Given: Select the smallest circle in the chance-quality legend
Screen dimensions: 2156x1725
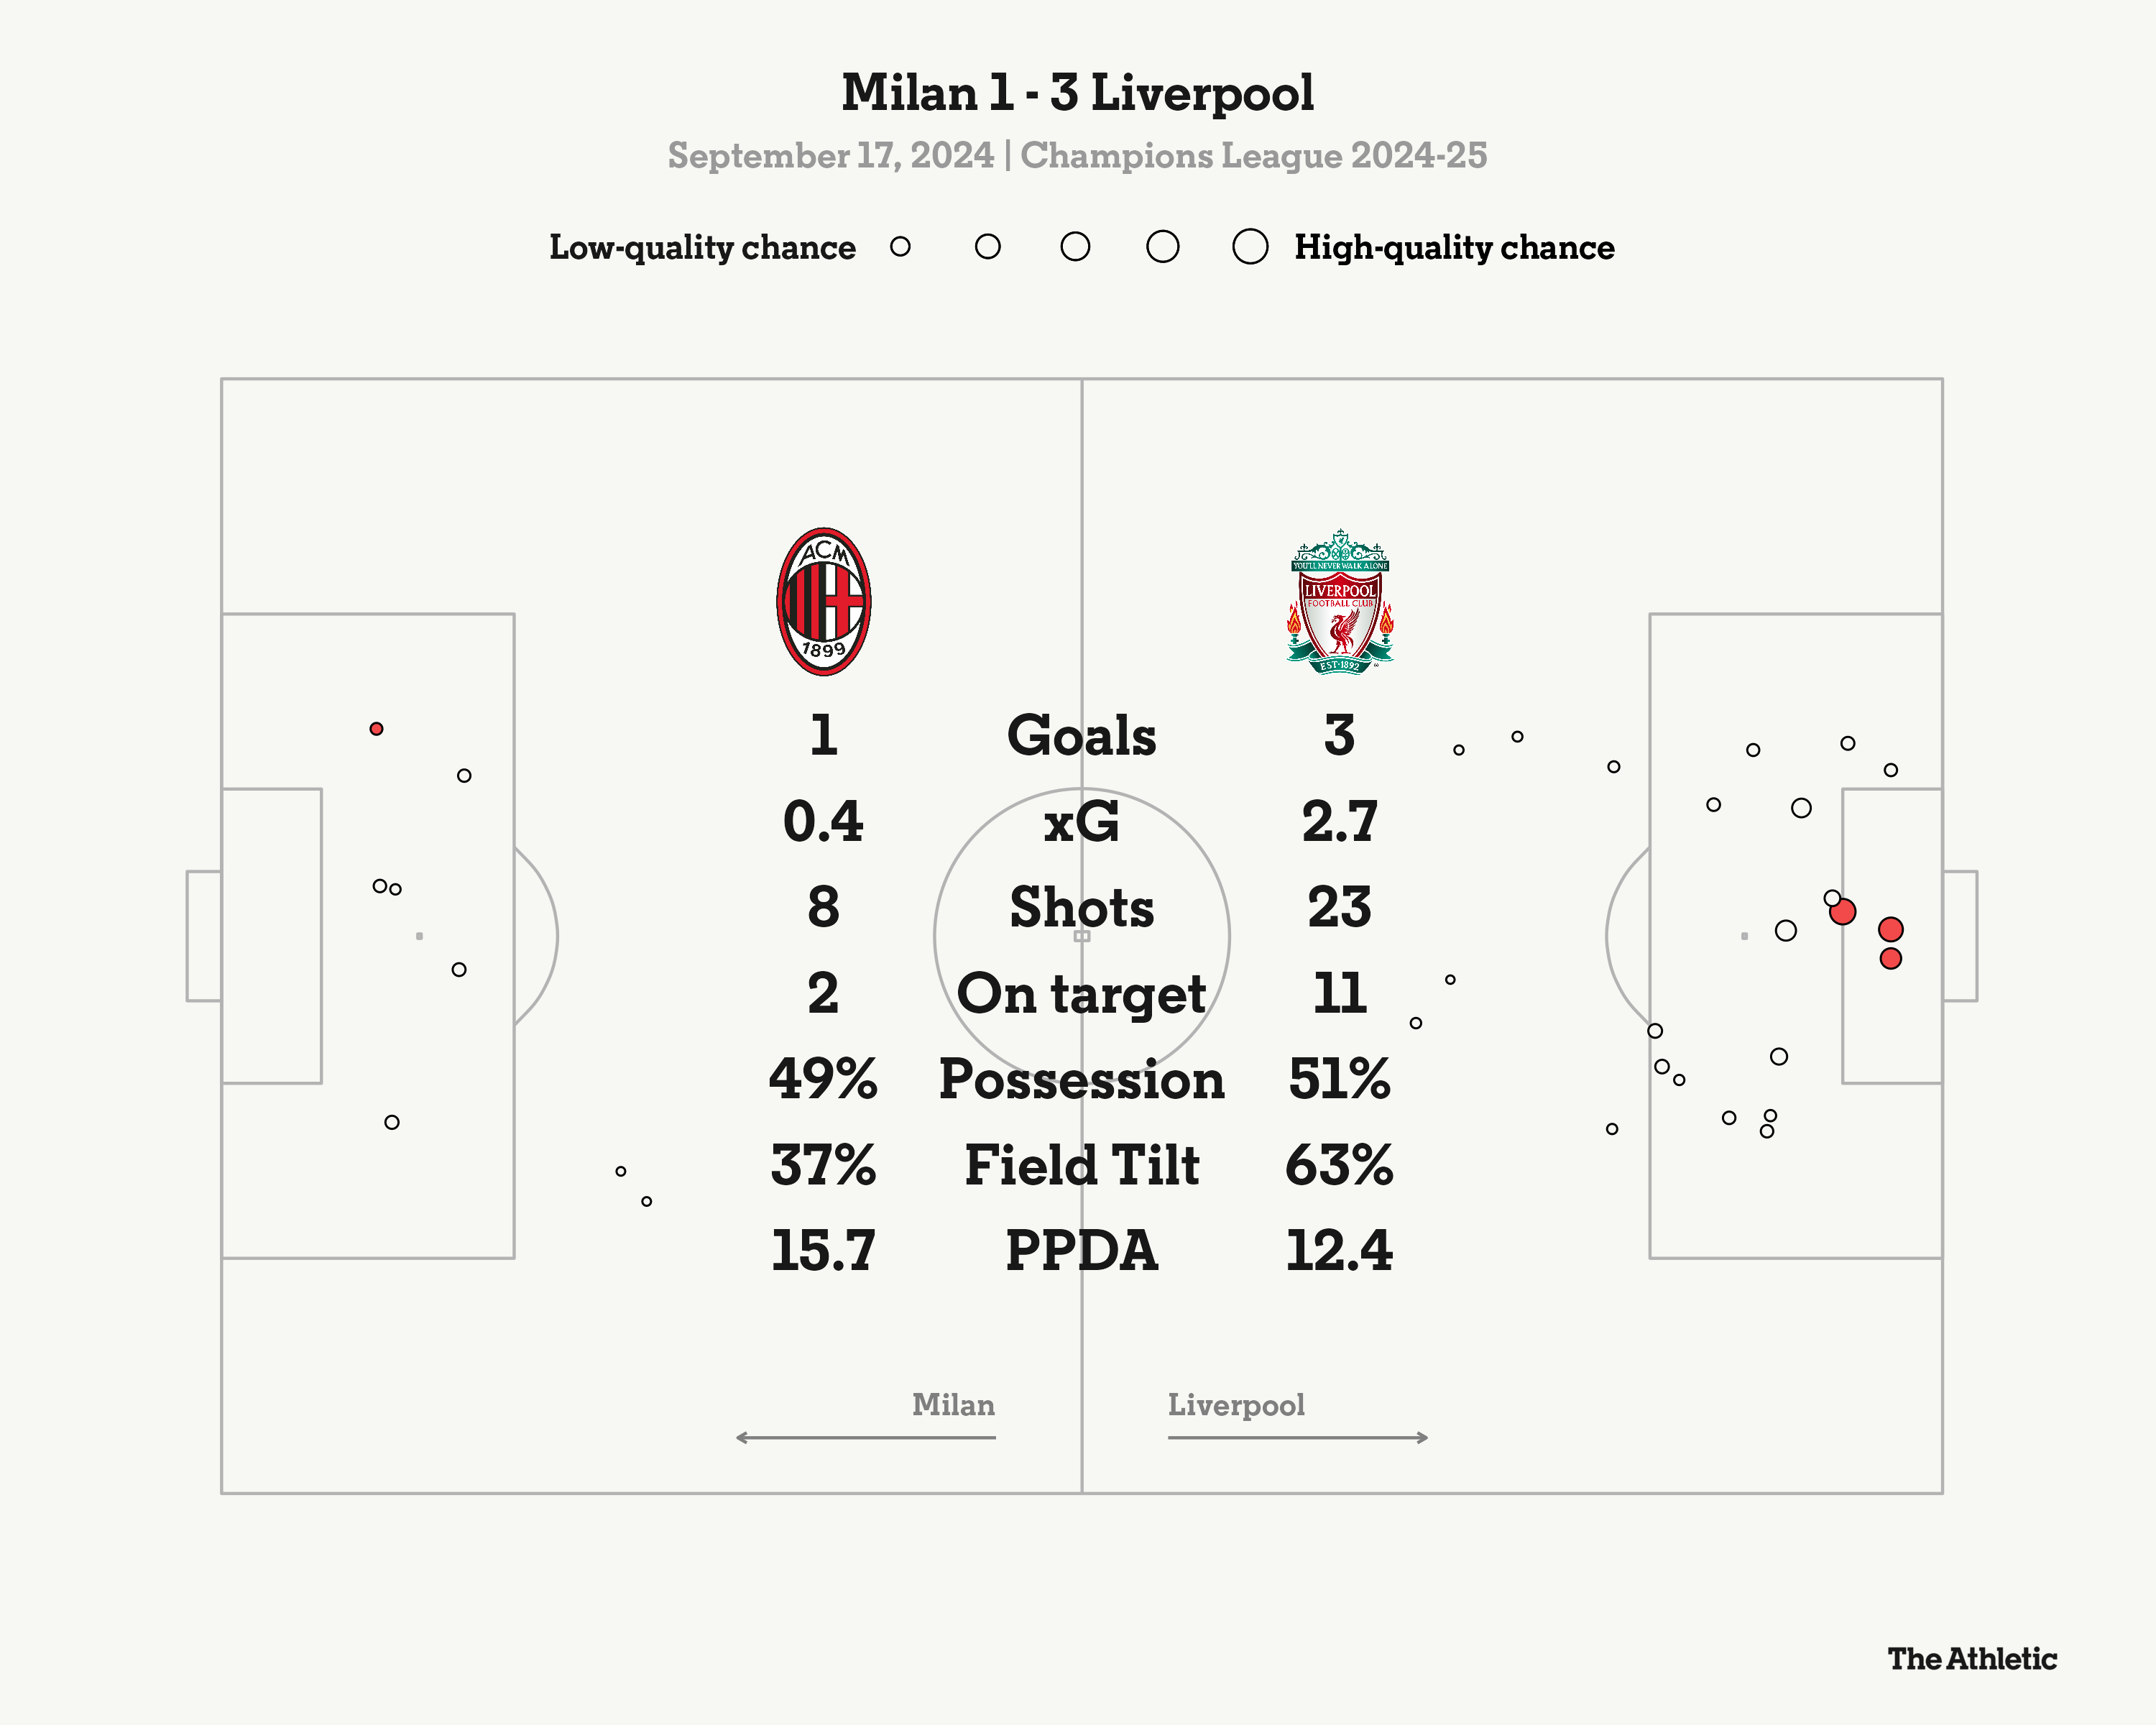Looking at the screenshot, I should 900,247.
